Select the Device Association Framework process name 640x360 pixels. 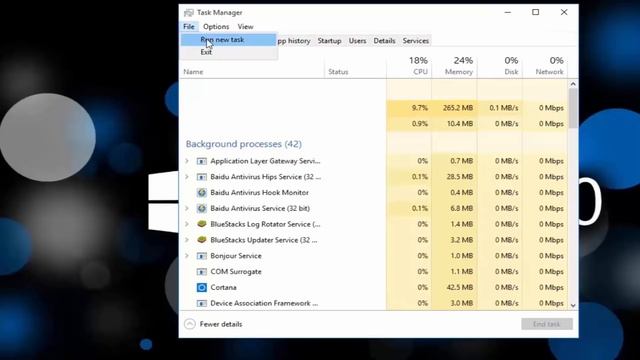[264, 303]
